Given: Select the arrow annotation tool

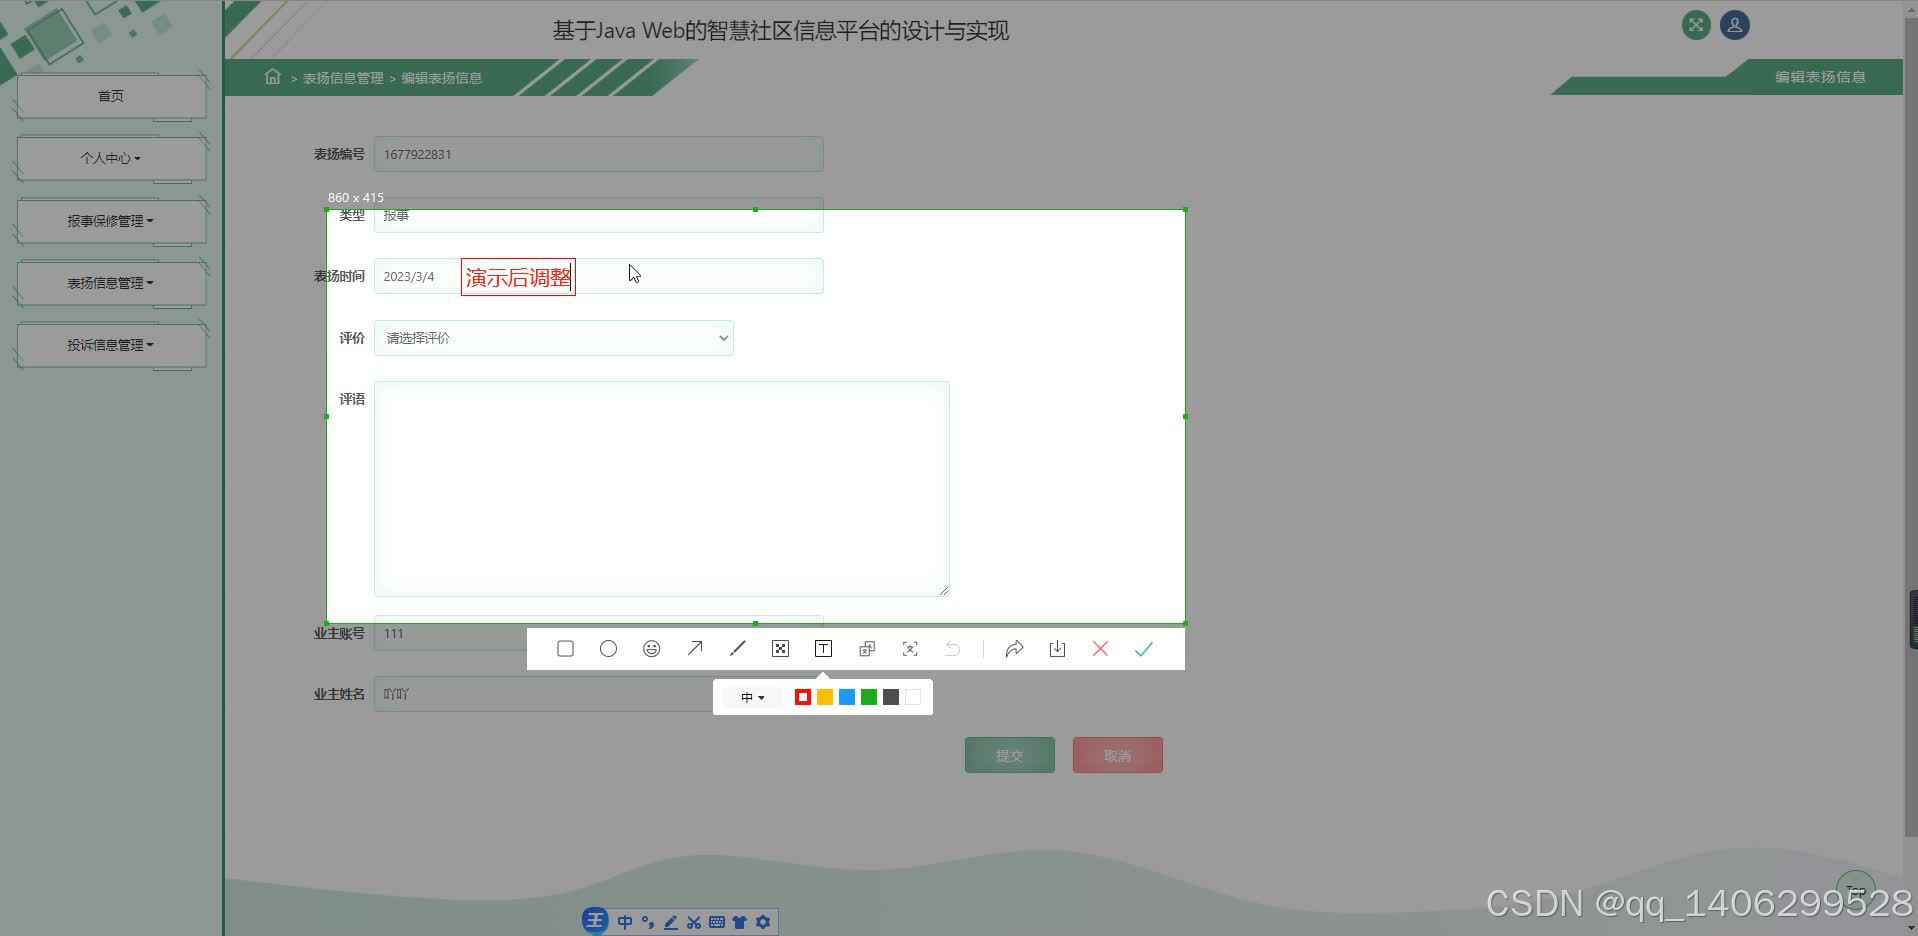Looking at the screenshot, I should pos(694,648).
